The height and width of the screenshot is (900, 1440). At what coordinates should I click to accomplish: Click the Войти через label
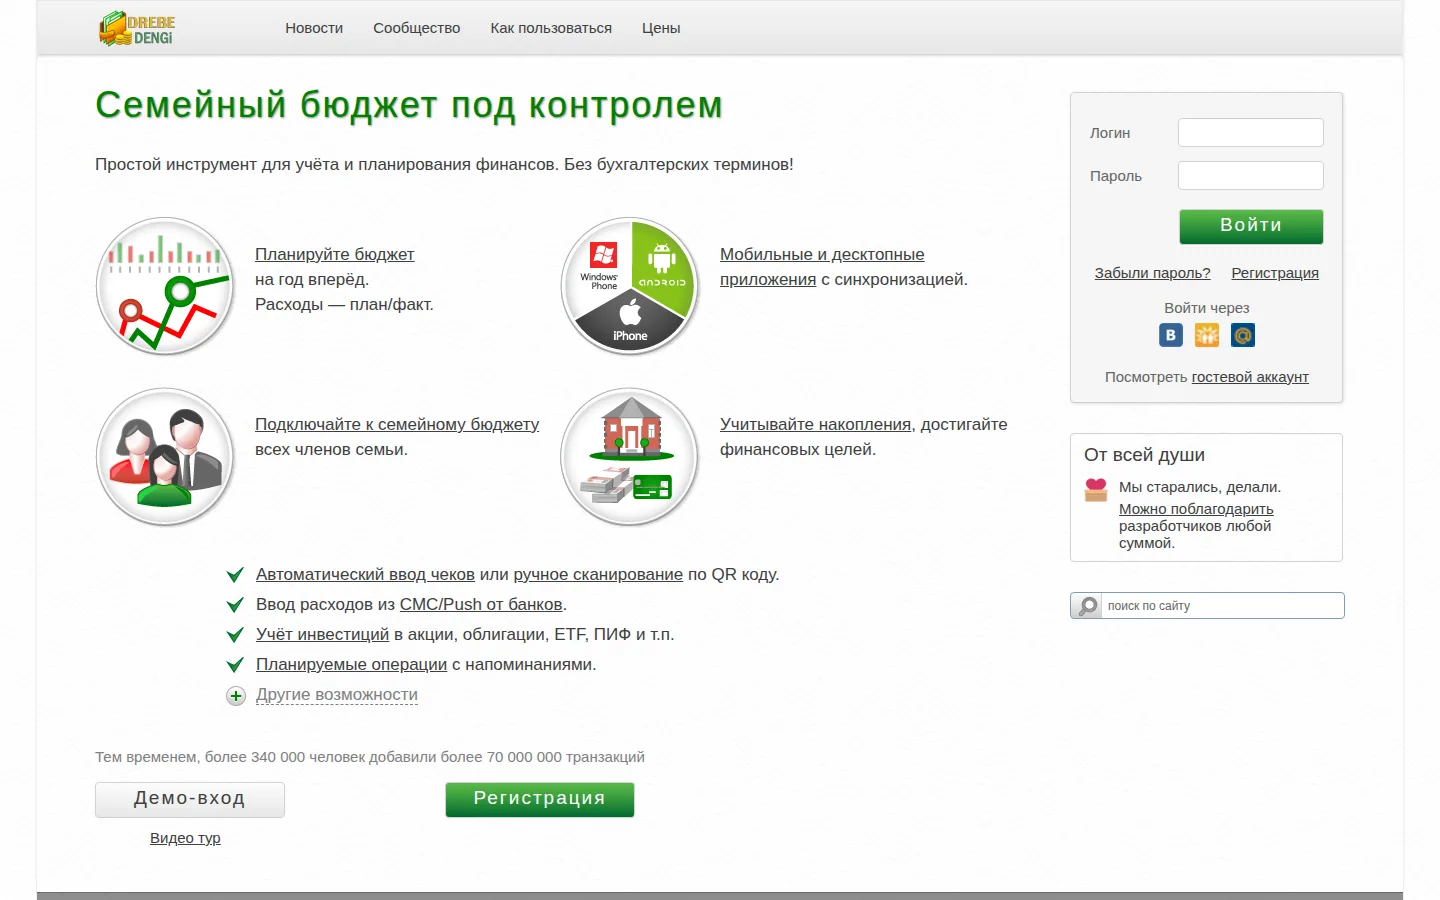(1206, 308)
